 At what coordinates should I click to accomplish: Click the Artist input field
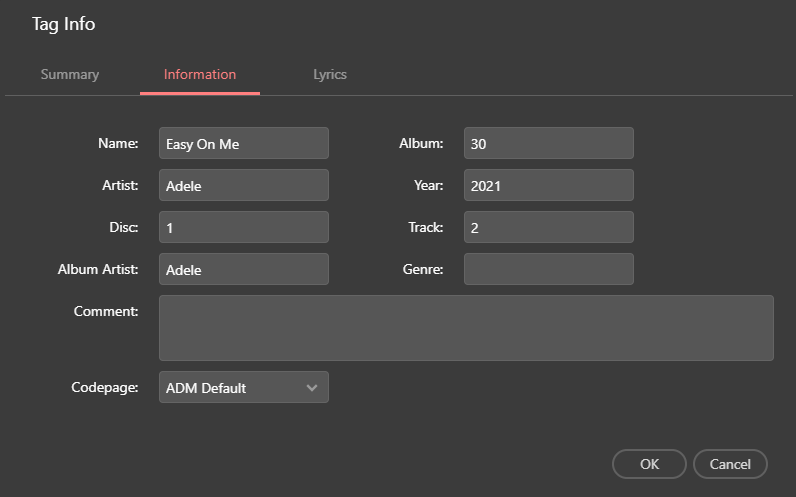pos(244,185)
